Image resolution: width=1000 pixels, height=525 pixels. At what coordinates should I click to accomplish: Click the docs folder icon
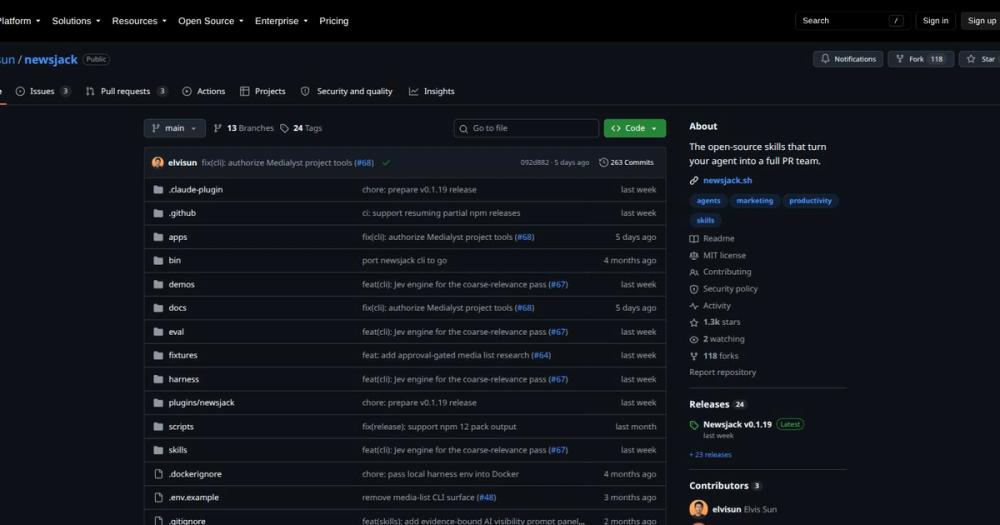[x=158, y=307]
